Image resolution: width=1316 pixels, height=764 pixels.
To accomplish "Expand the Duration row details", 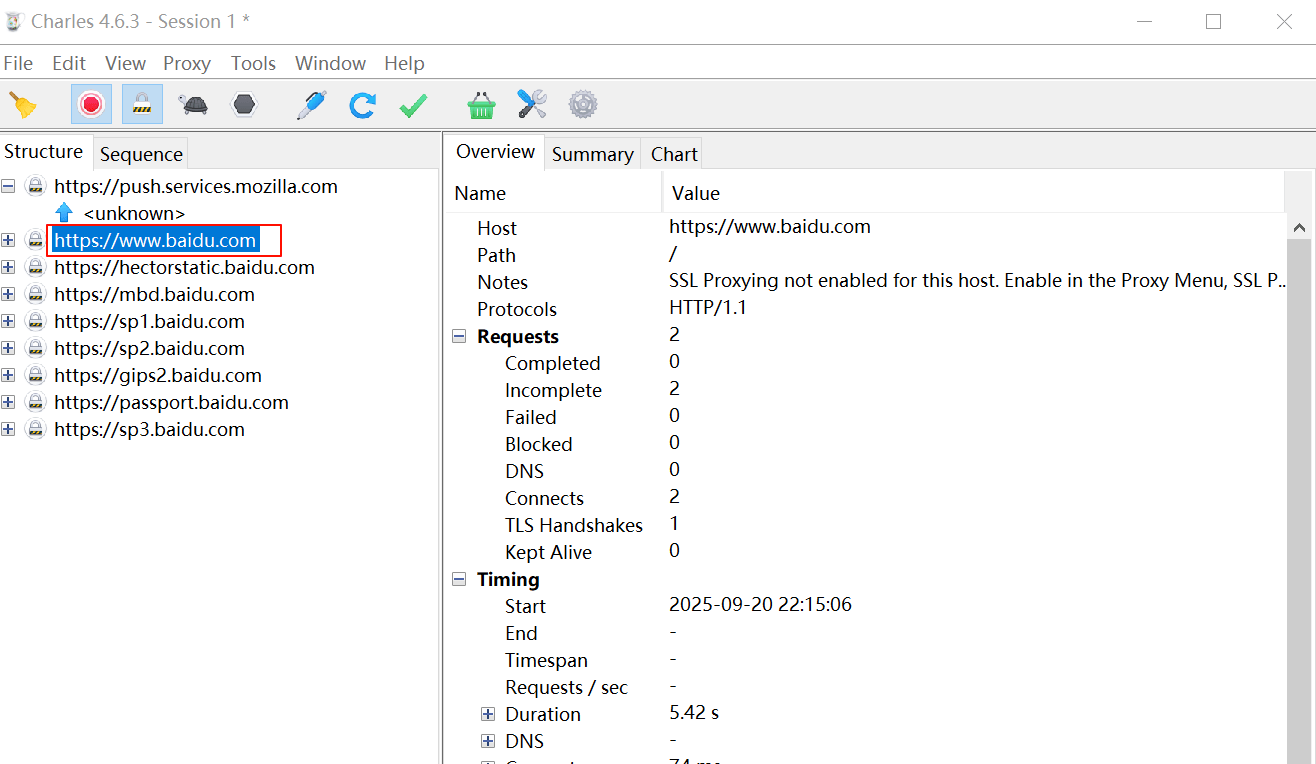I will 488,714.
